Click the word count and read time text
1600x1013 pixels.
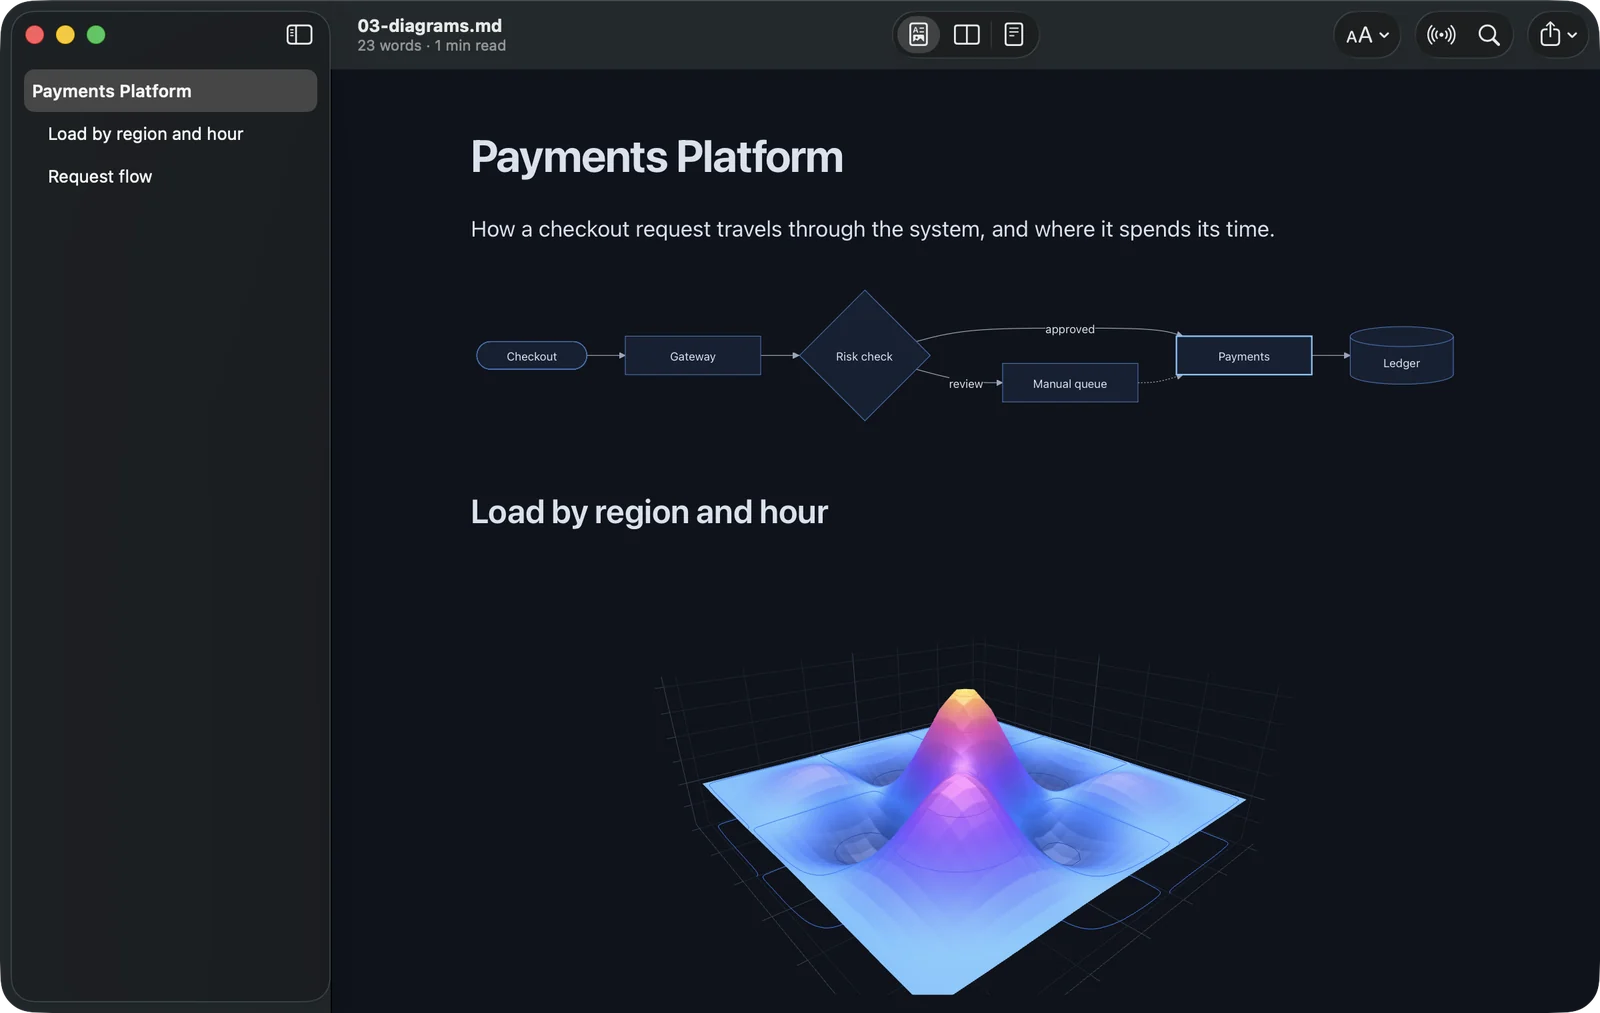click(432, 46)
